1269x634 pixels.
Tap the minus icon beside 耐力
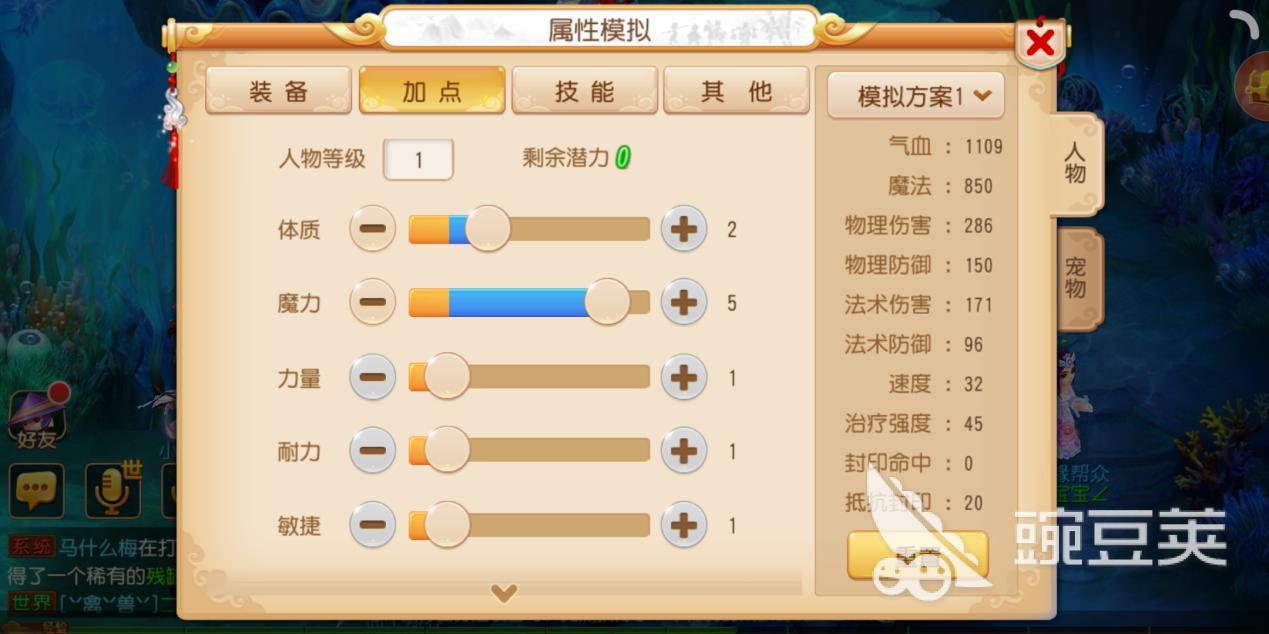[372, 451]
